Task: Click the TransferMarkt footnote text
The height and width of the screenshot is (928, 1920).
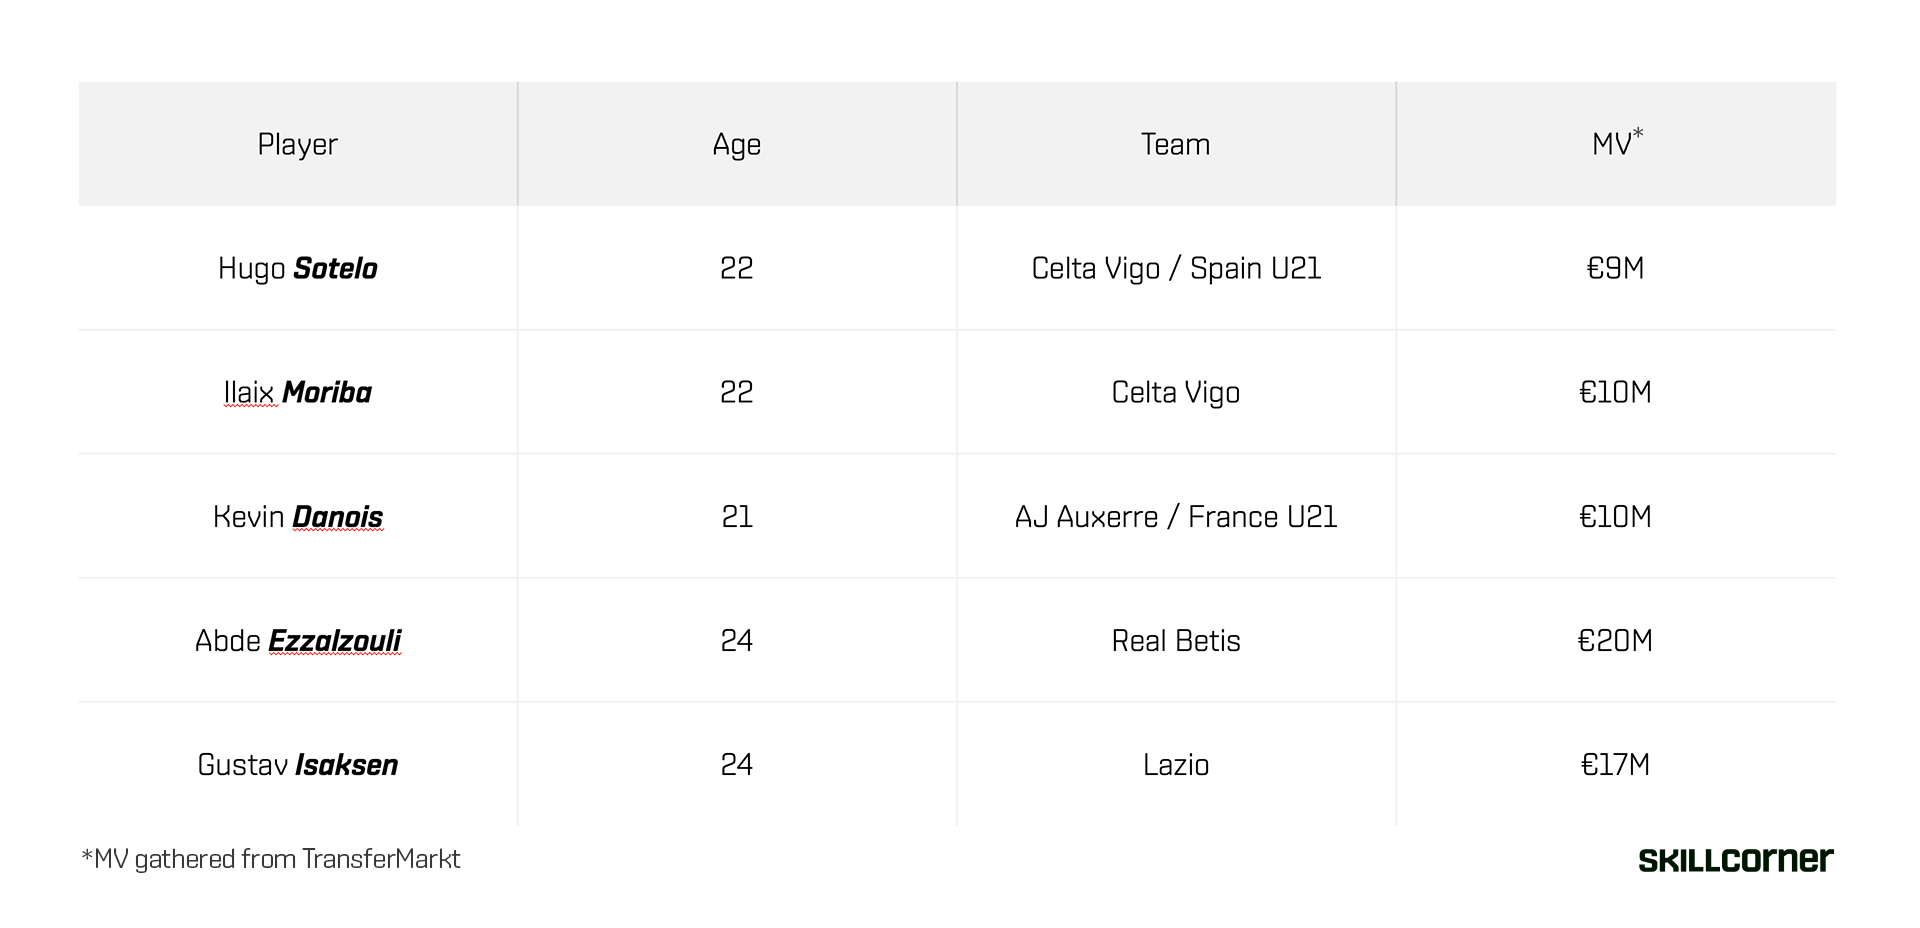Action: tap(271, 859)
